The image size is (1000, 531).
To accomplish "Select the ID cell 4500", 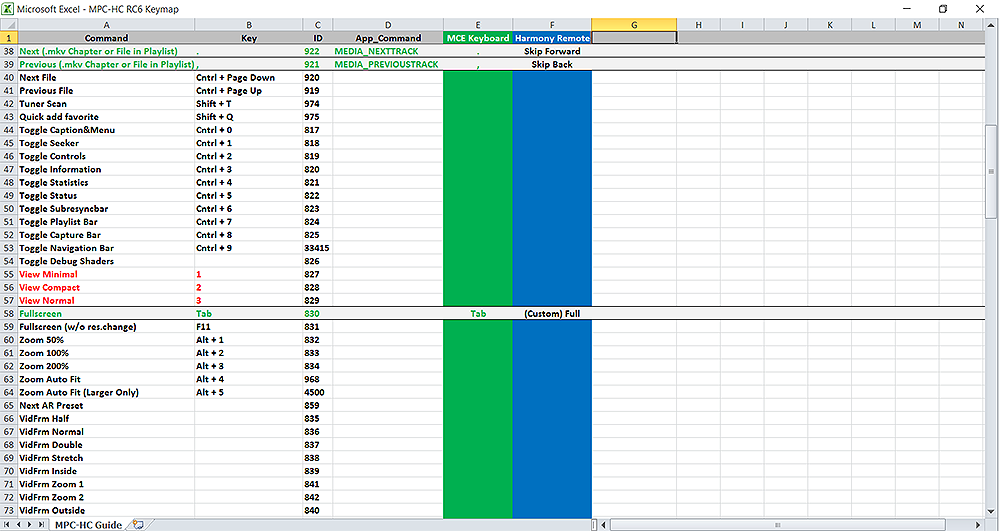I will coord(318,393).
